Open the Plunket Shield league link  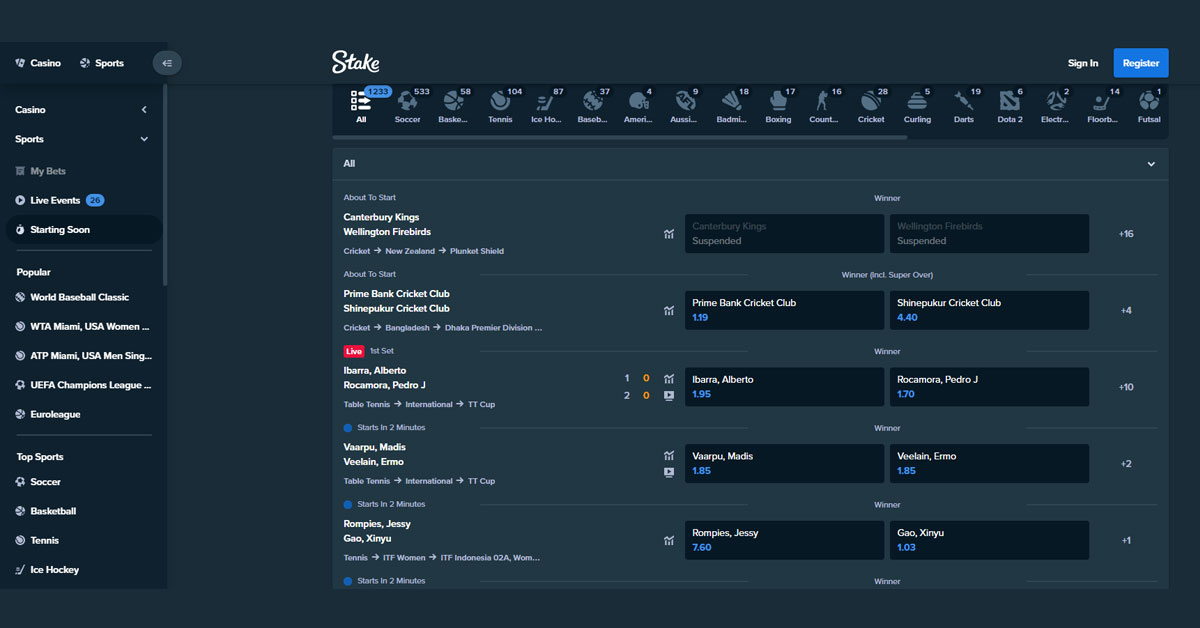coord(477,251)
